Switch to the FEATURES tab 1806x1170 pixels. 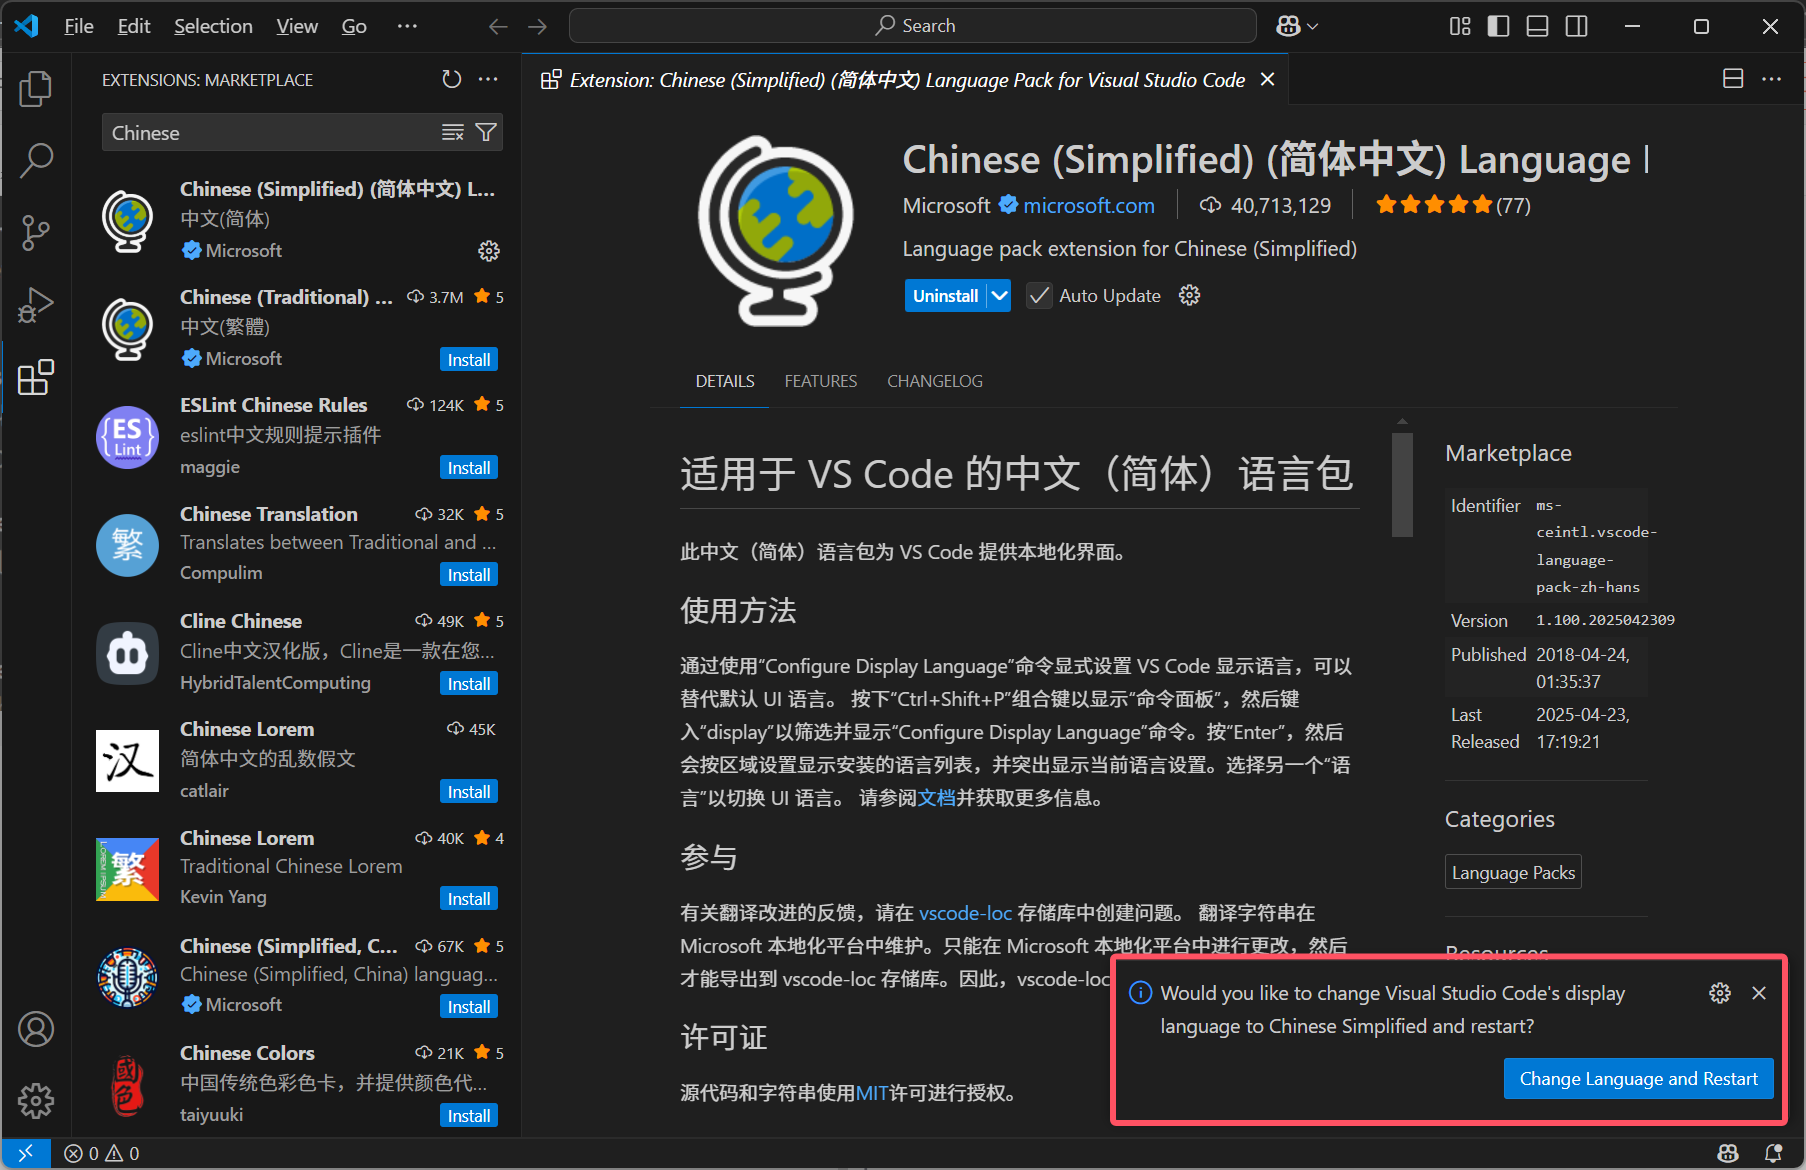(821, 381)
